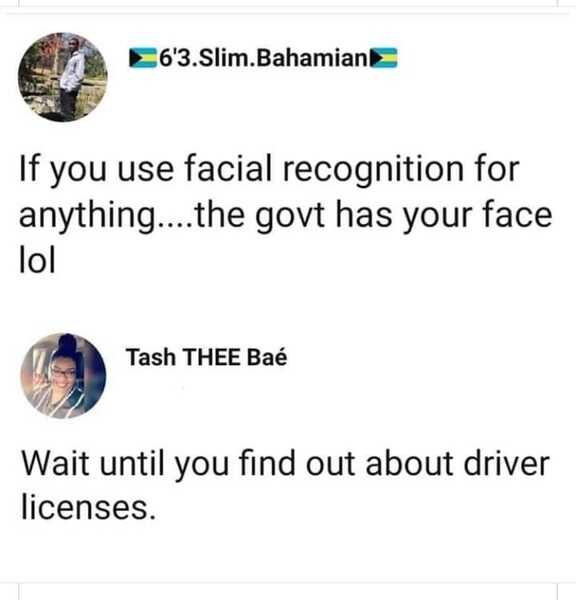
Task: Click the Bahamas flag after Bahamian
Action: point(384,58)
